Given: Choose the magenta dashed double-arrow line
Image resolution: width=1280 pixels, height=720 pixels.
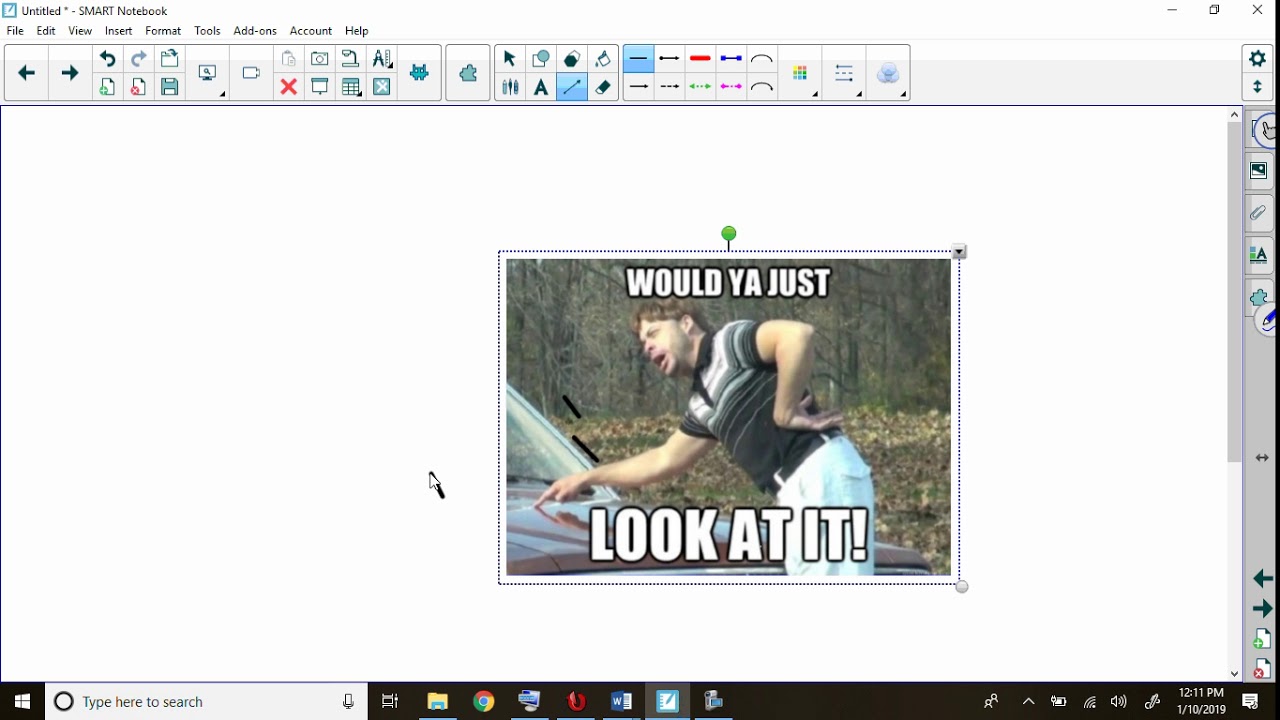Looking at the screenshot, I should click(732, 87).
